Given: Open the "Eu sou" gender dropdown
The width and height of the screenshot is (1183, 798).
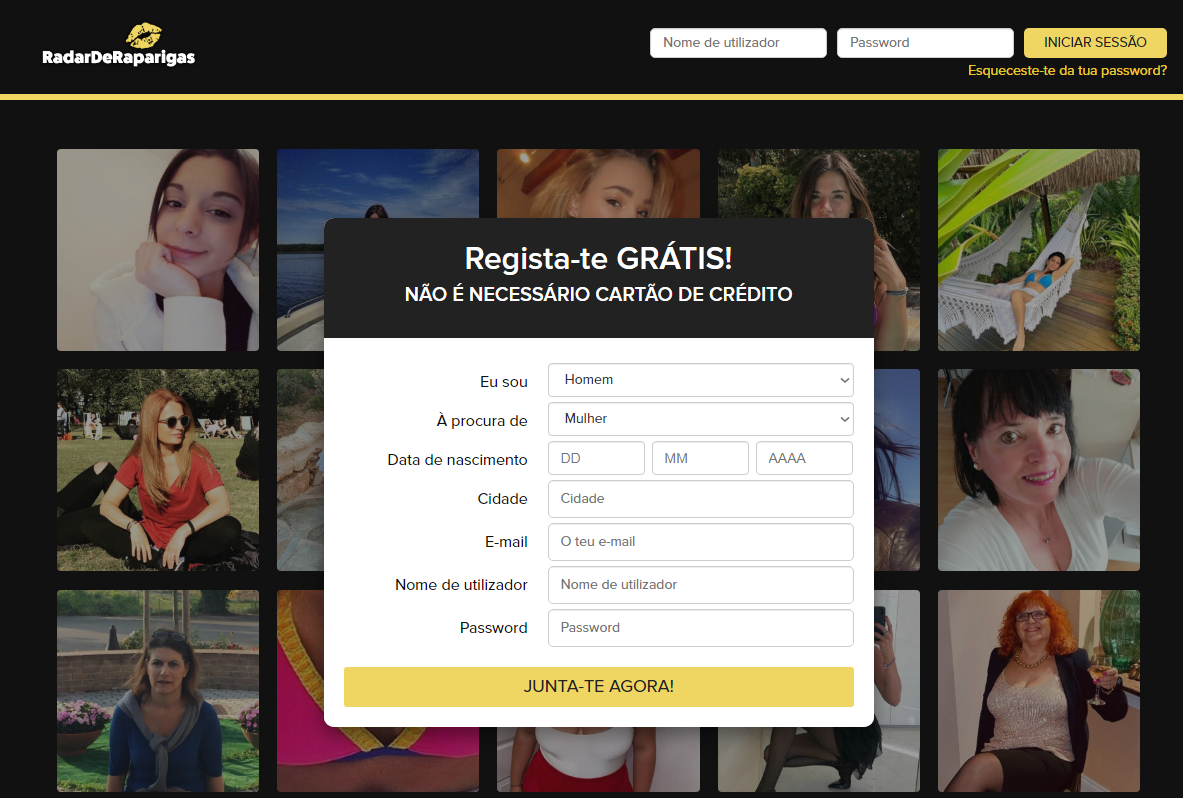Looking at the screenshot, I should point(700,380).
